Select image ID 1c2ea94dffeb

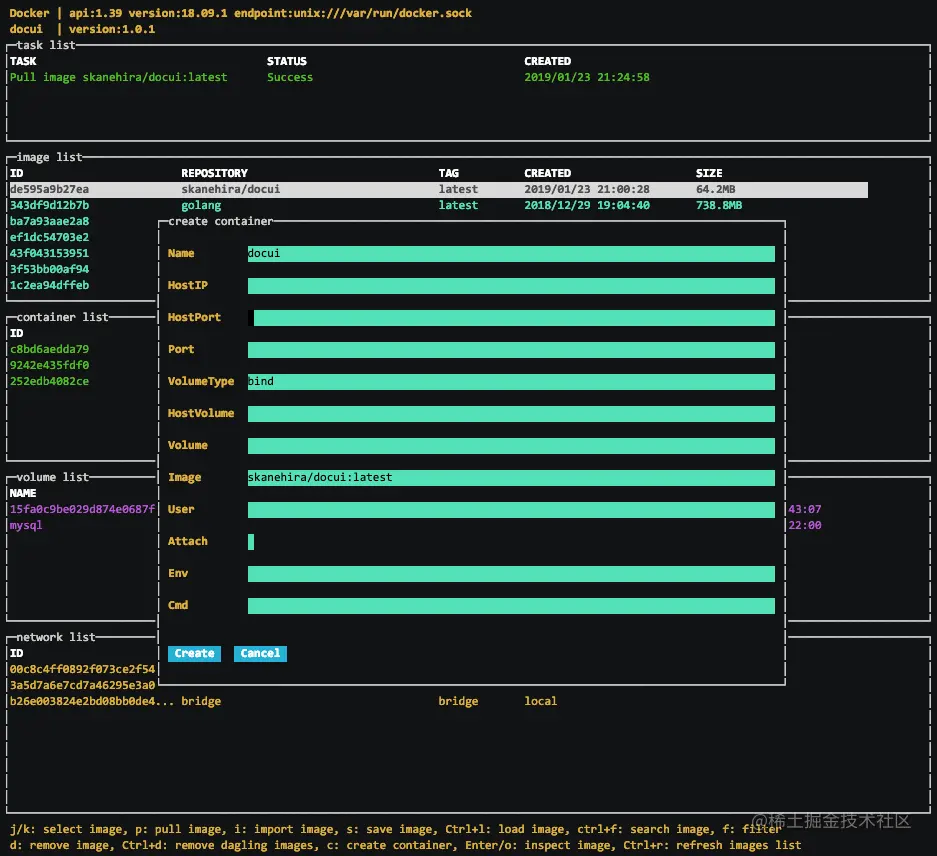point(50,285)
